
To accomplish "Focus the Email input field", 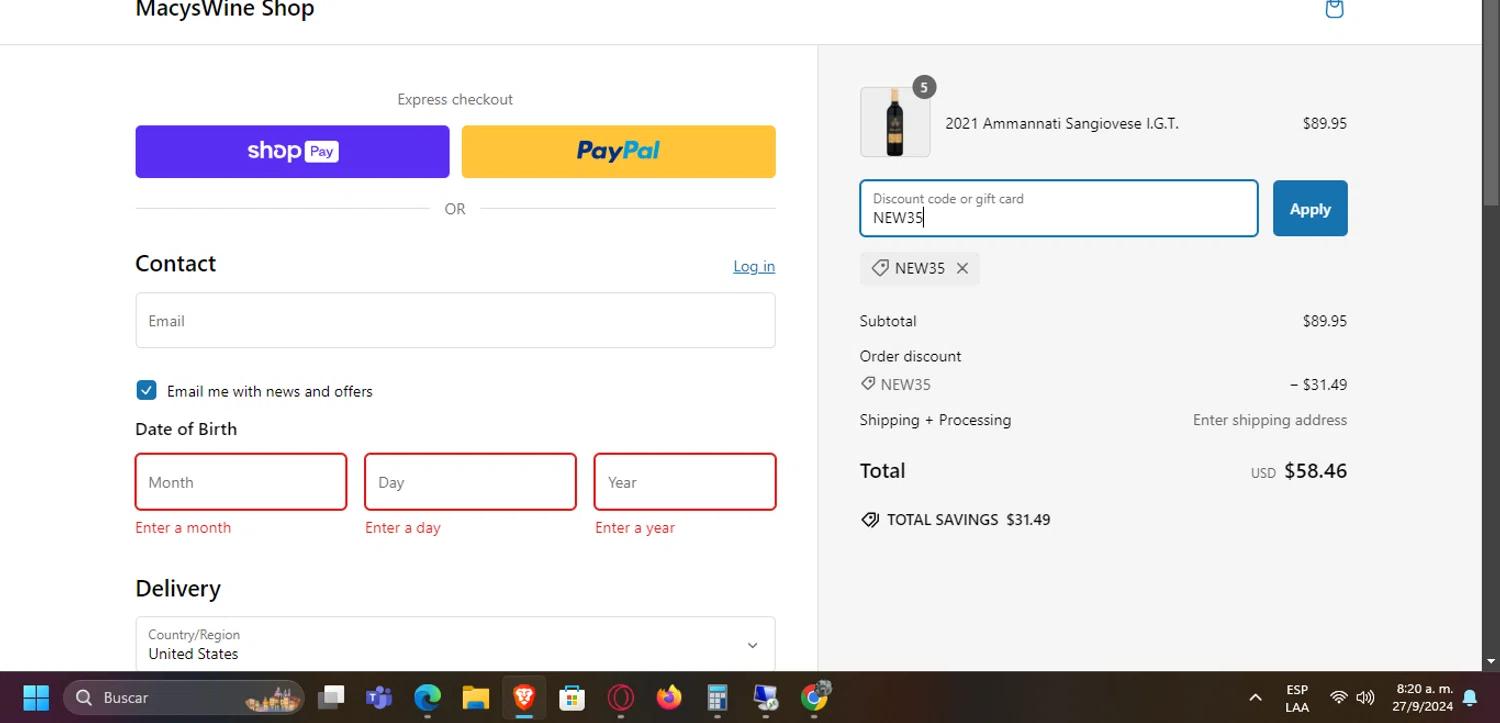I will tap(455, 320).
